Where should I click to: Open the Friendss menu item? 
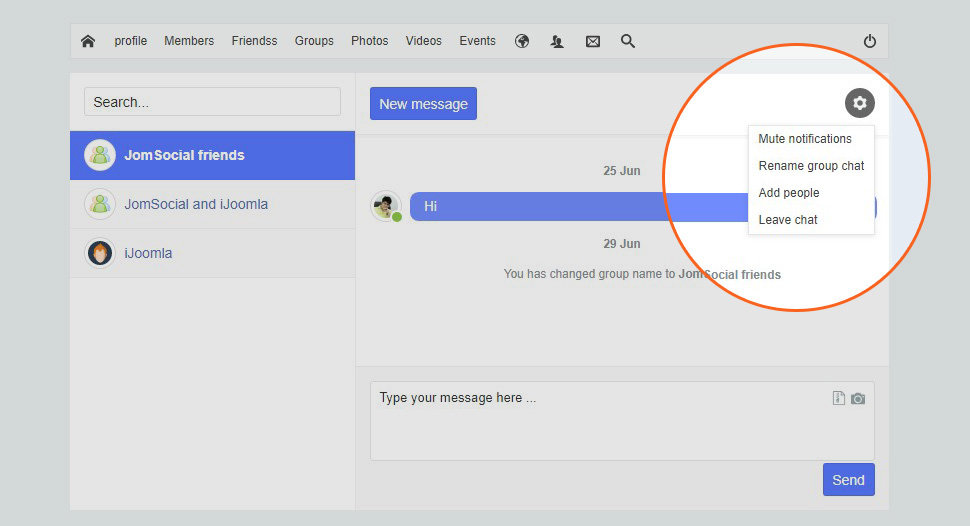pos(254,41)
